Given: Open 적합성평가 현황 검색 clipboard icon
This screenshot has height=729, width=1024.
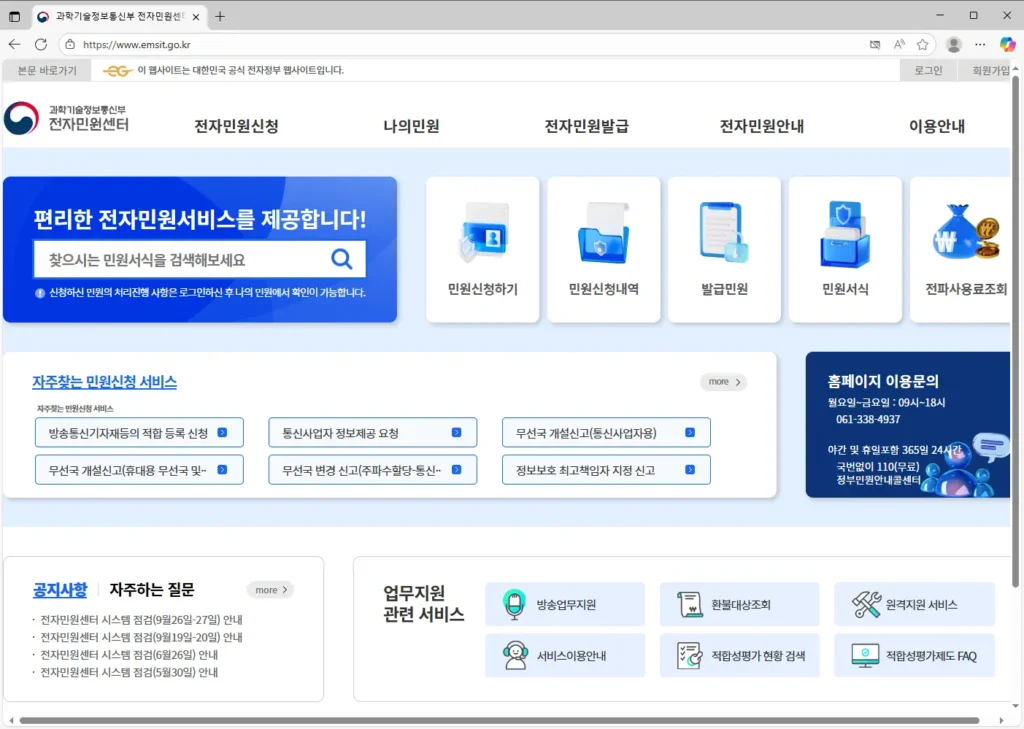Looking at the screenshot, I should pos(689,655).
